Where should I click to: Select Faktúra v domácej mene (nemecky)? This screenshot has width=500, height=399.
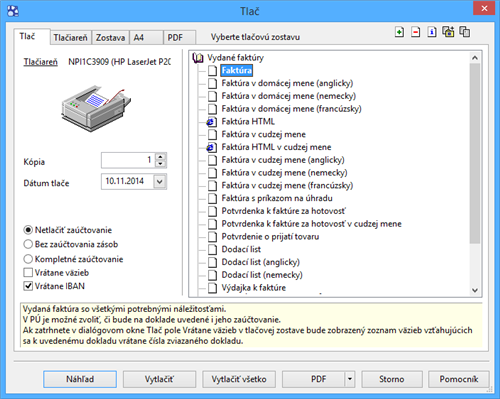click(289, 96)
